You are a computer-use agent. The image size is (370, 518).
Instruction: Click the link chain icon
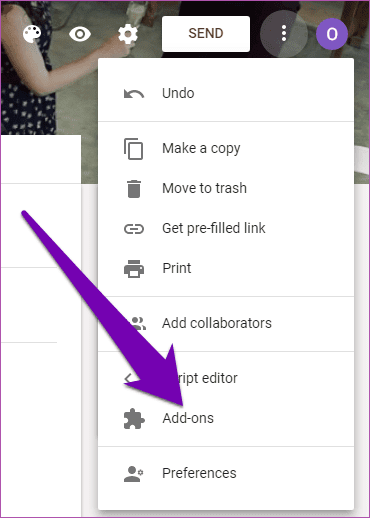tap(134, 229)
